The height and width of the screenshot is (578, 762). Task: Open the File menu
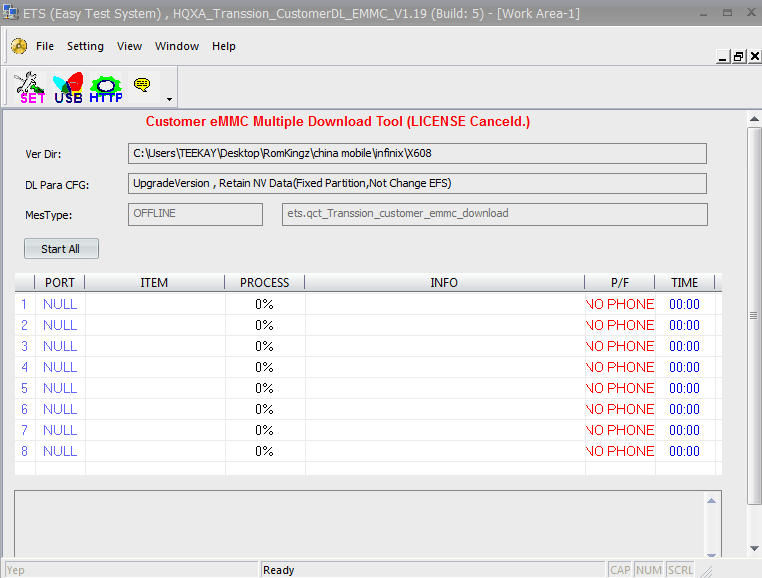tap(45, 46)
